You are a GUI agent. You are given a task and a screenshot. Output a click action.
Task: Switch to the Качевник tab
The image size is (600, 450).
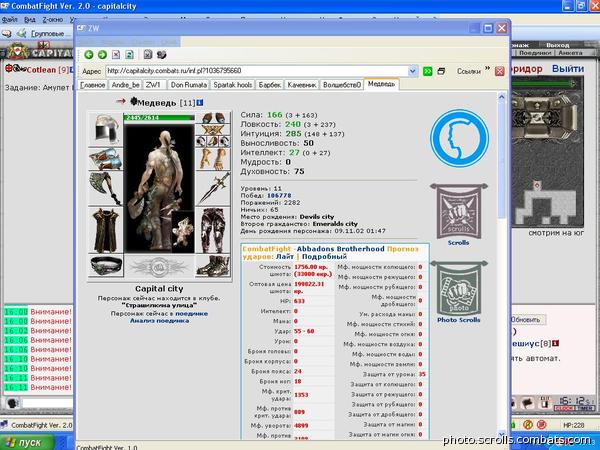coord(302,85)
